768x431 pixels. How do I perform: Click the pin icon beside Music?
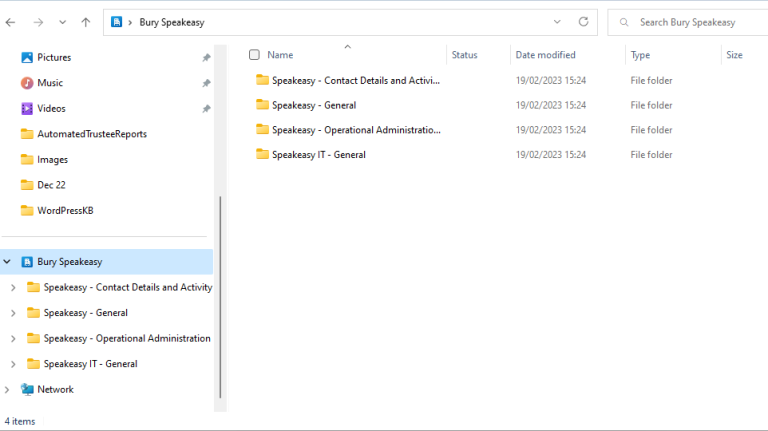click(206, 83)
